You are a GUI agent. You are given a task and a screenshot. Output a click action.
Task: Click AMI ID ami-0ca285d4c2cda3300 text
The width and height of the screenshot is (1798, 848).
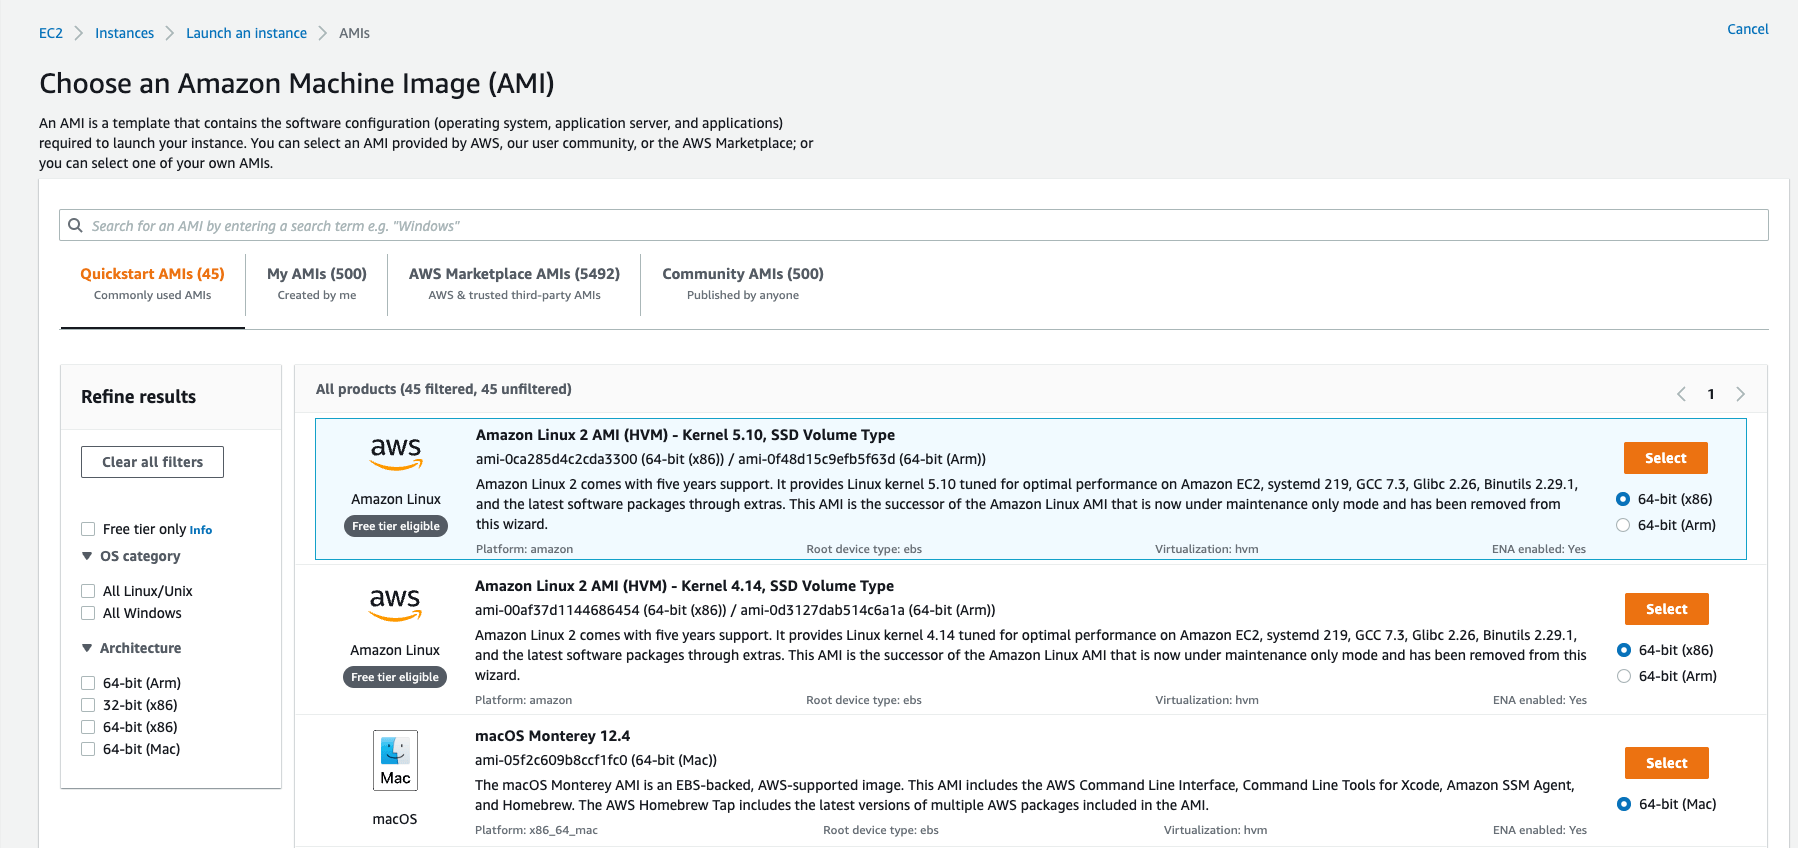pos(556,459)
